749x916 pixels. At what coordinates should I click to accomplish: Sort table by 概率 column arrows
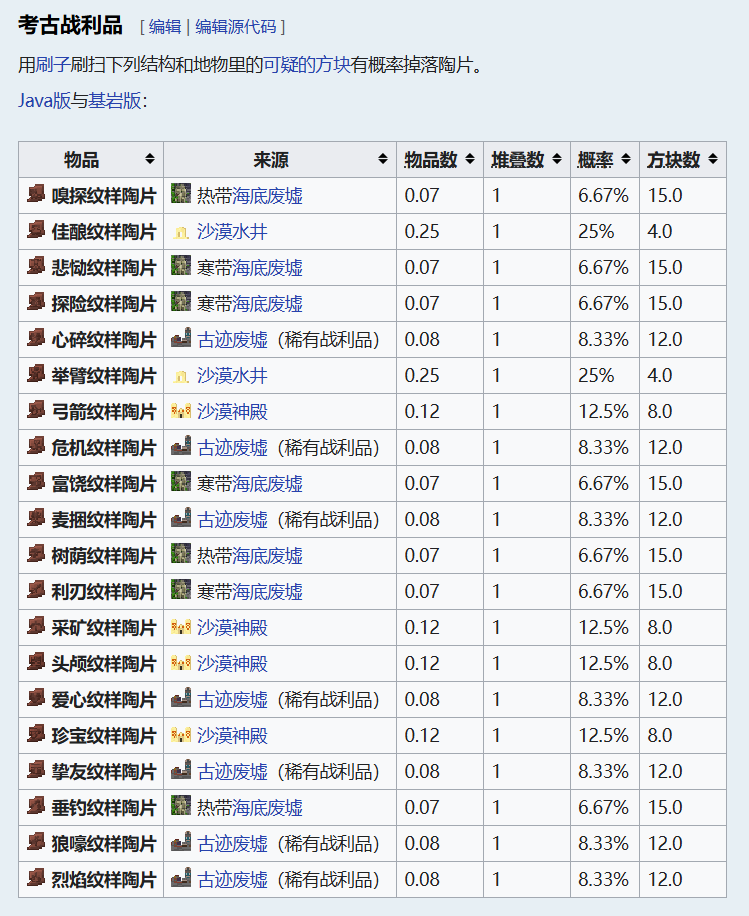(626, 159)
